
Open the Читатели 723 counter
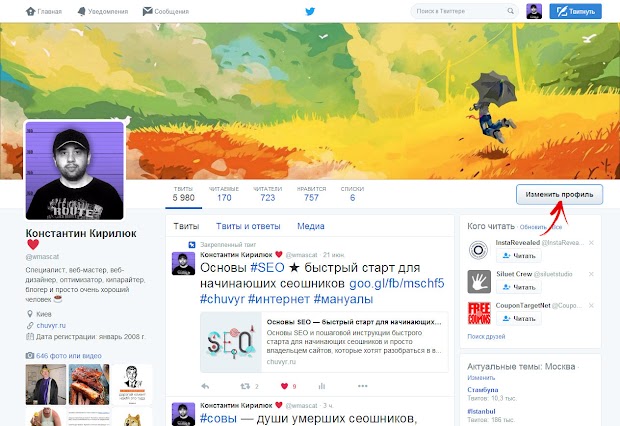268,194
